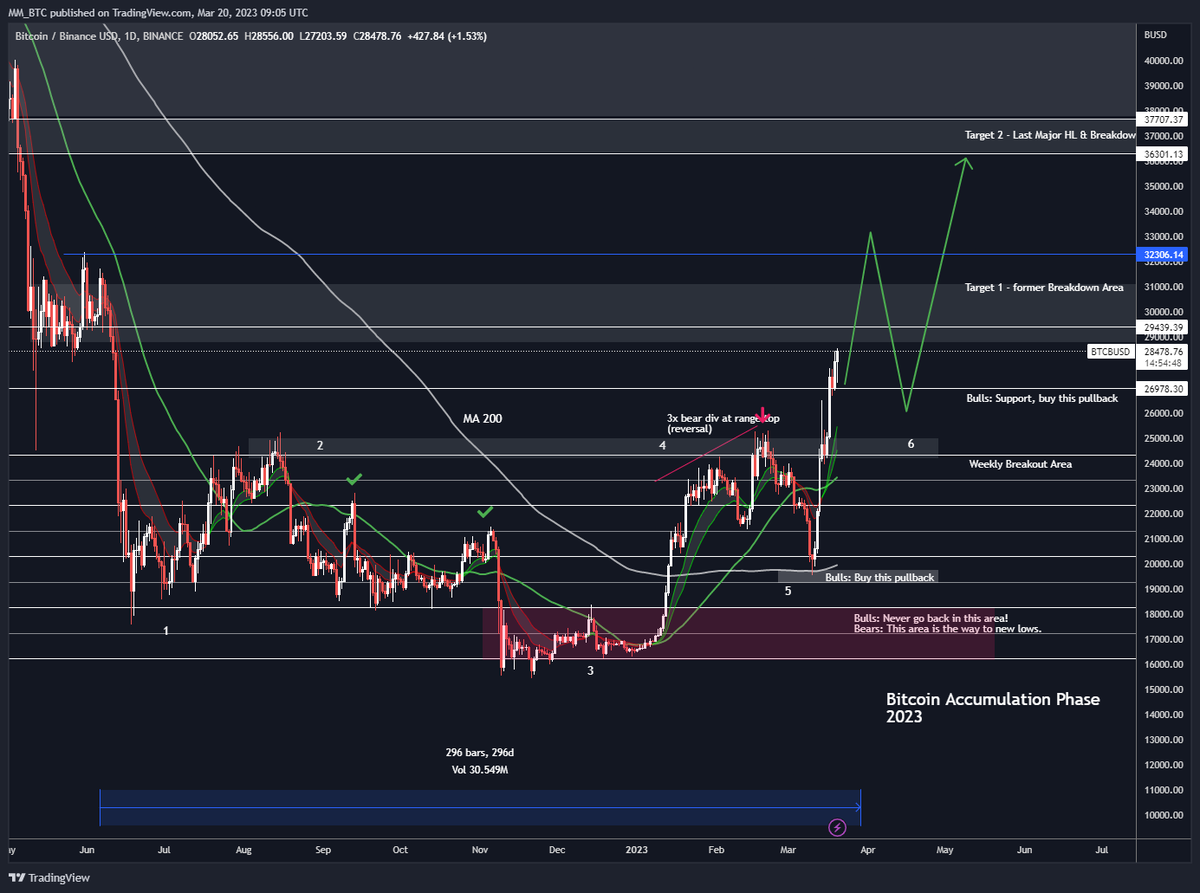The width and height of the screenshot is (1200, 893).
Task: Click the wave number '3' label
Action: (x=590, y=671)
